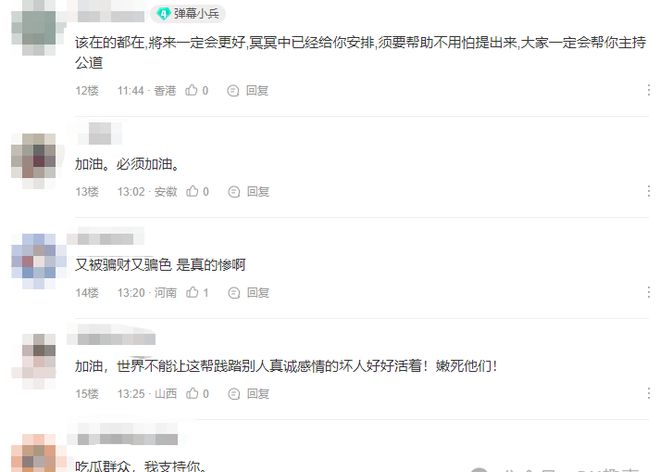
Task: Click 回复 text on the 香港 comment
Action: click(x=257, y=91)
